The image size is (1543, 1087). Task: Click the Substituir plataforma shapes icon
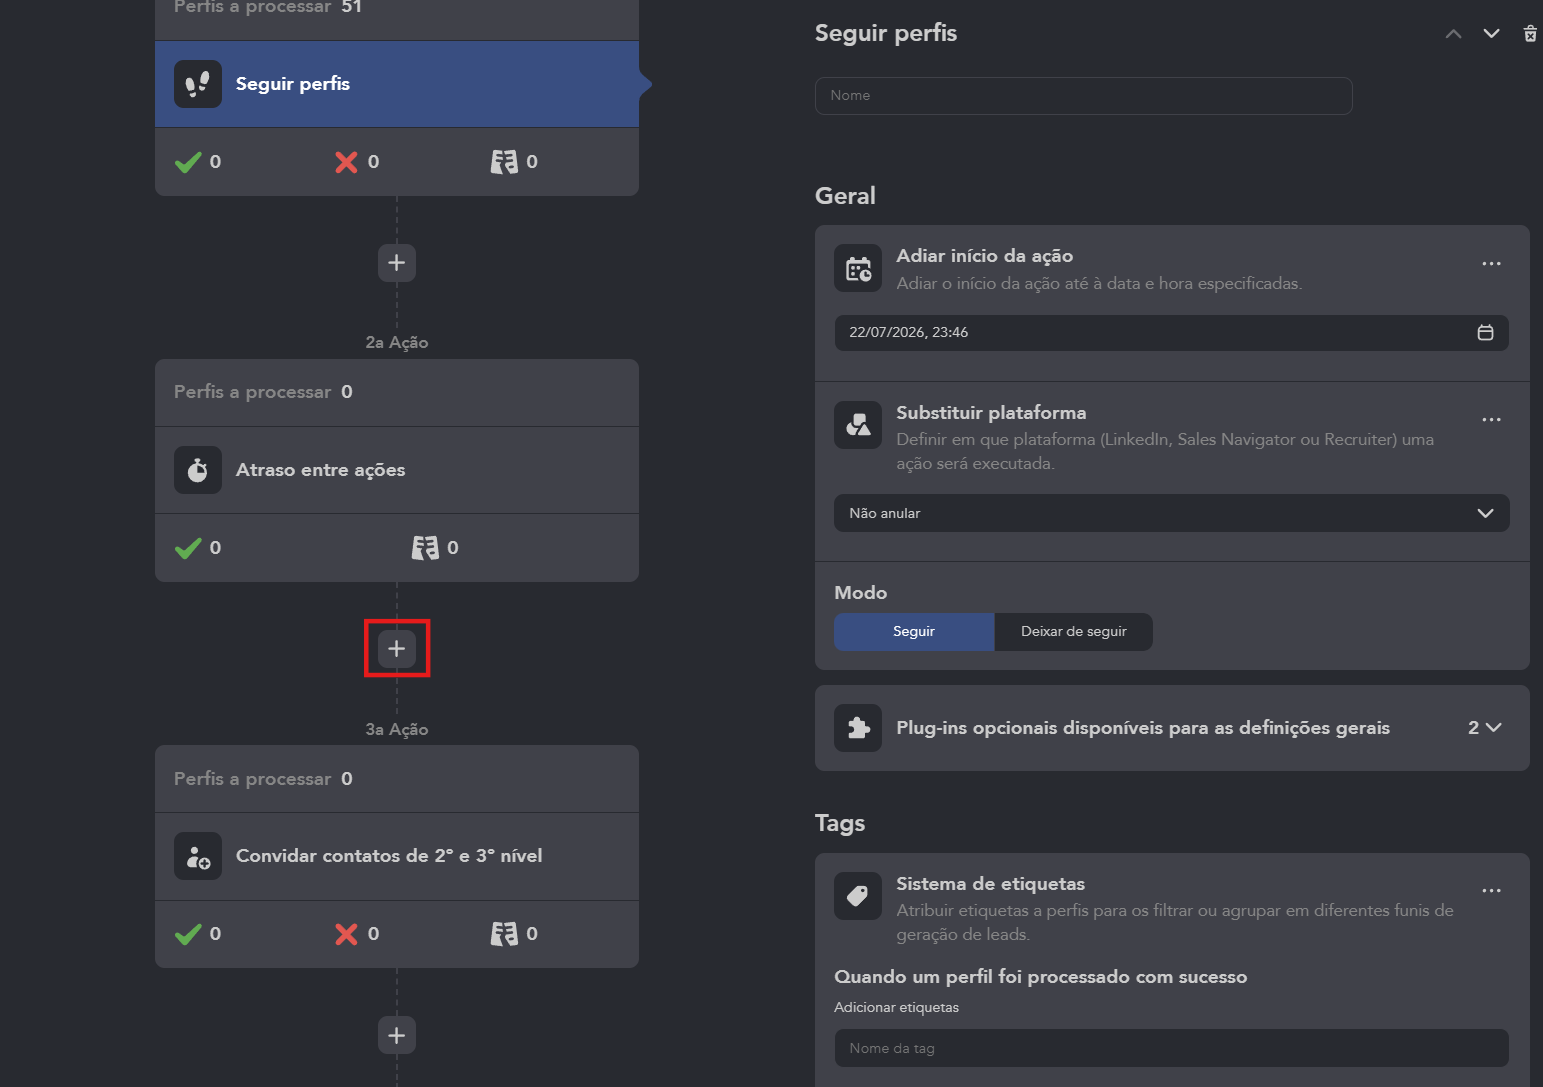tap(858, 425)
